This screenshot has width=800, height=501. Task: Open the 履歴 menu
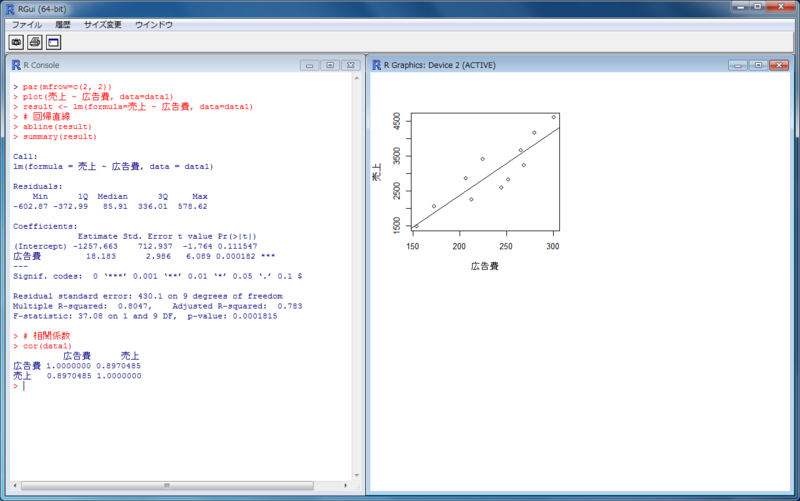63,24
